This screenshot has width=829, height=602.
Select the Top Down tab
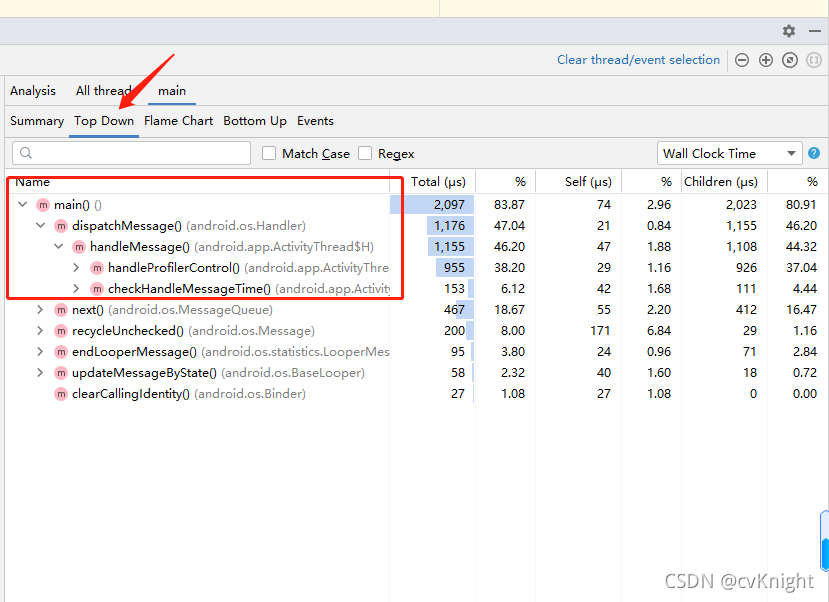[x=104, y=121]
